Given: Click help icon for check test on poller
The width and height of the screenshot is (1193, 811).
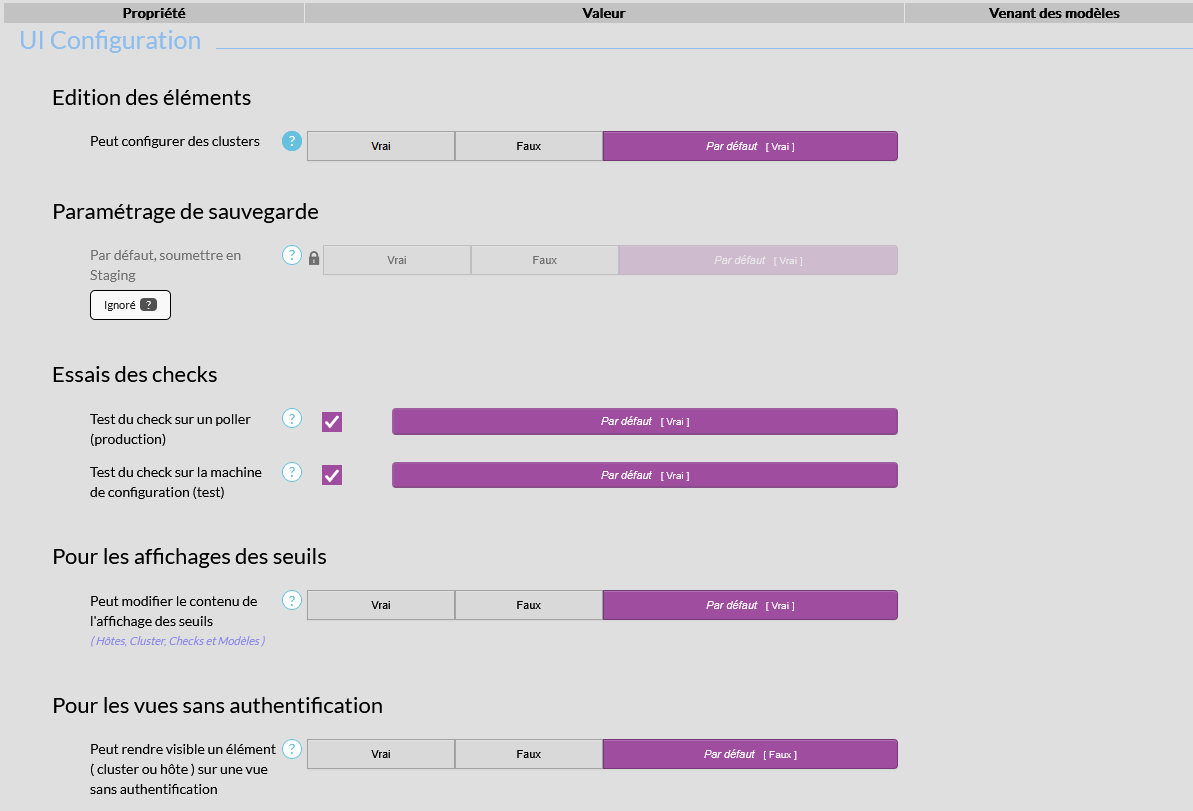Looking at the screenshot, I should pos(292,418).
